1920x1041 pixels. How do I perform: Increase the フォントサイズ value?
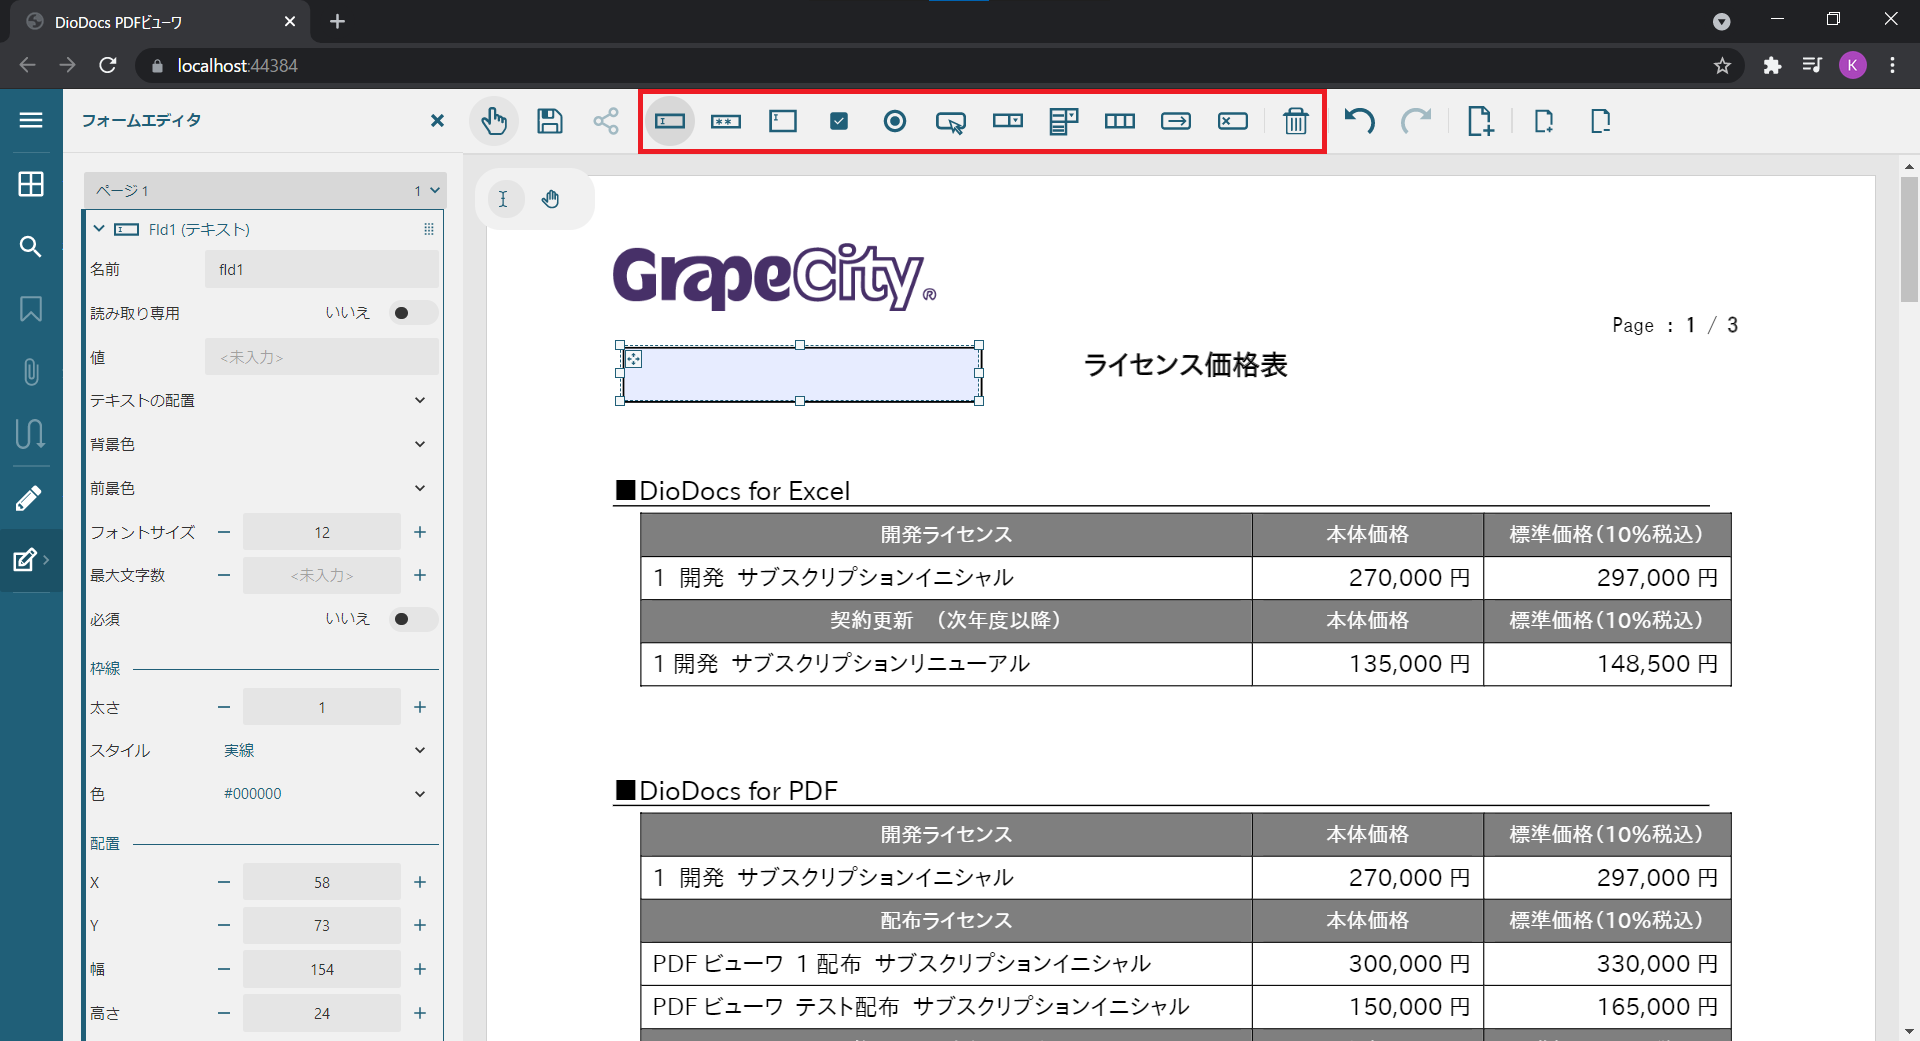pyautogui.click(x=420, y=532)
